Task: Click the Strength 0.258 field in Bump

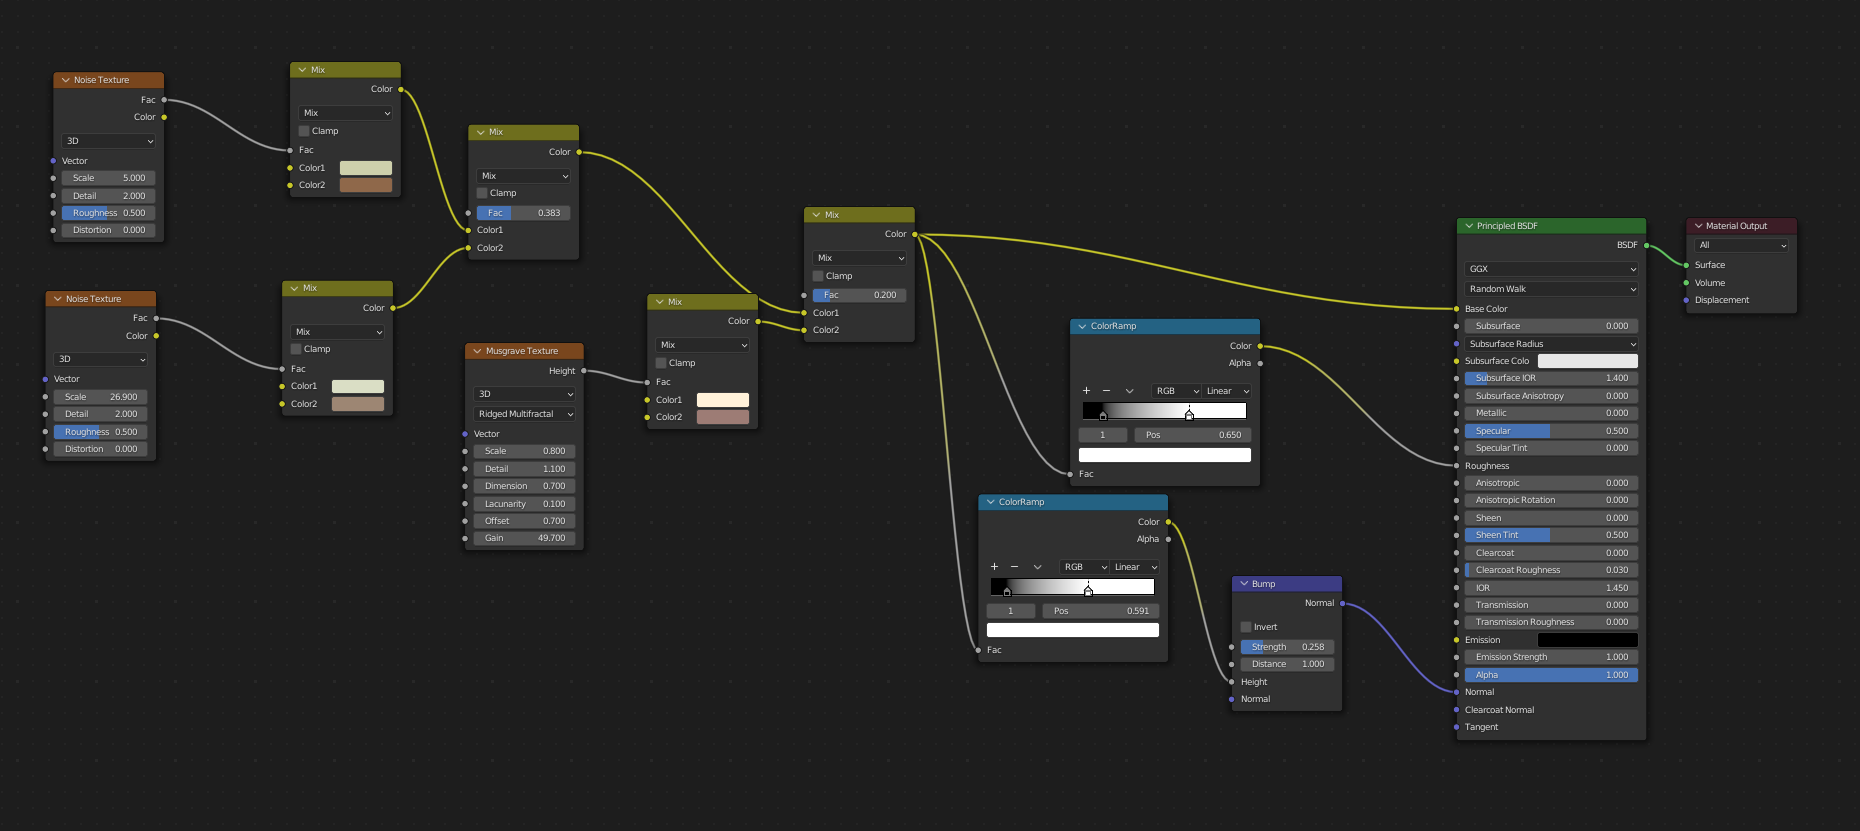Action: tap(1287, 647)
